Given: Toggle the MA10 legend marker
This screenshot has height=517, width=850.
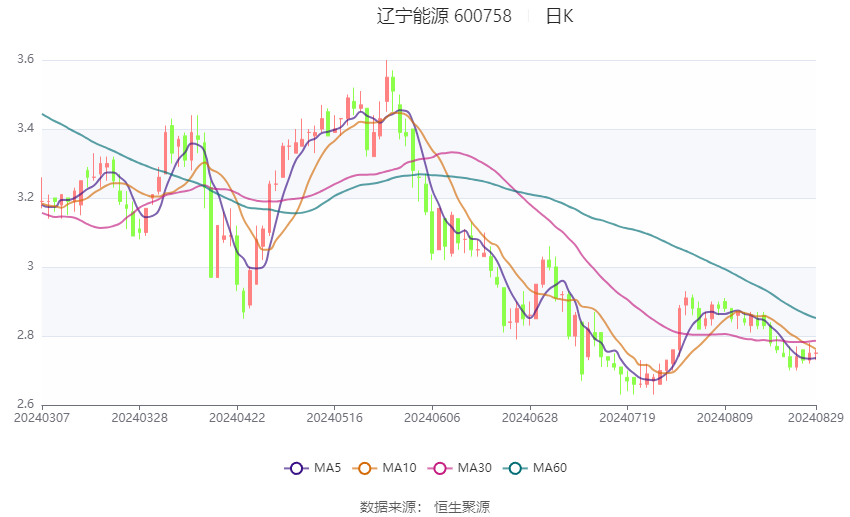Looking at the screenshot, I should [x=365, y=468].
